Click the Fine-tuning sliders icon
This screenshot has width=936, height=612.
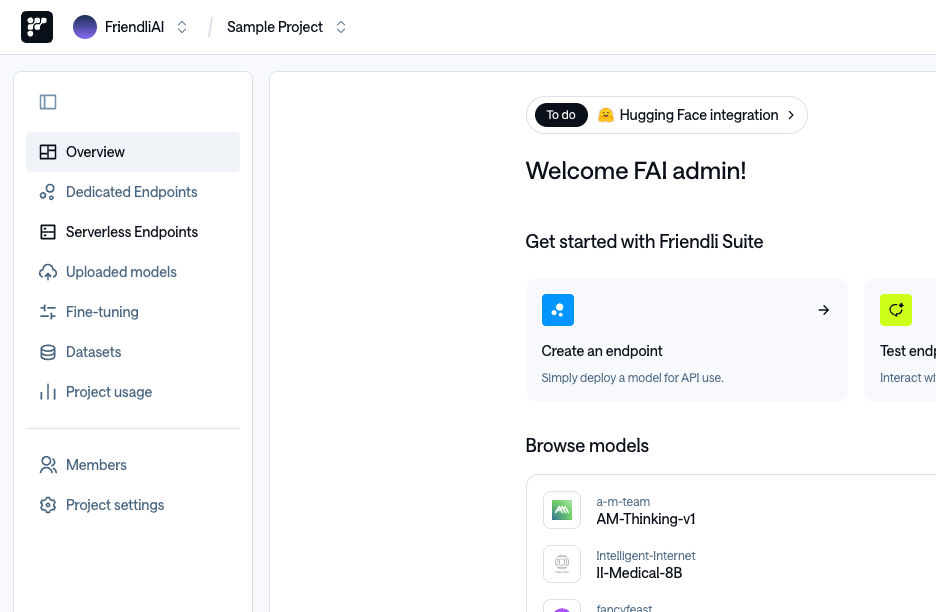[x=48, y=312]
